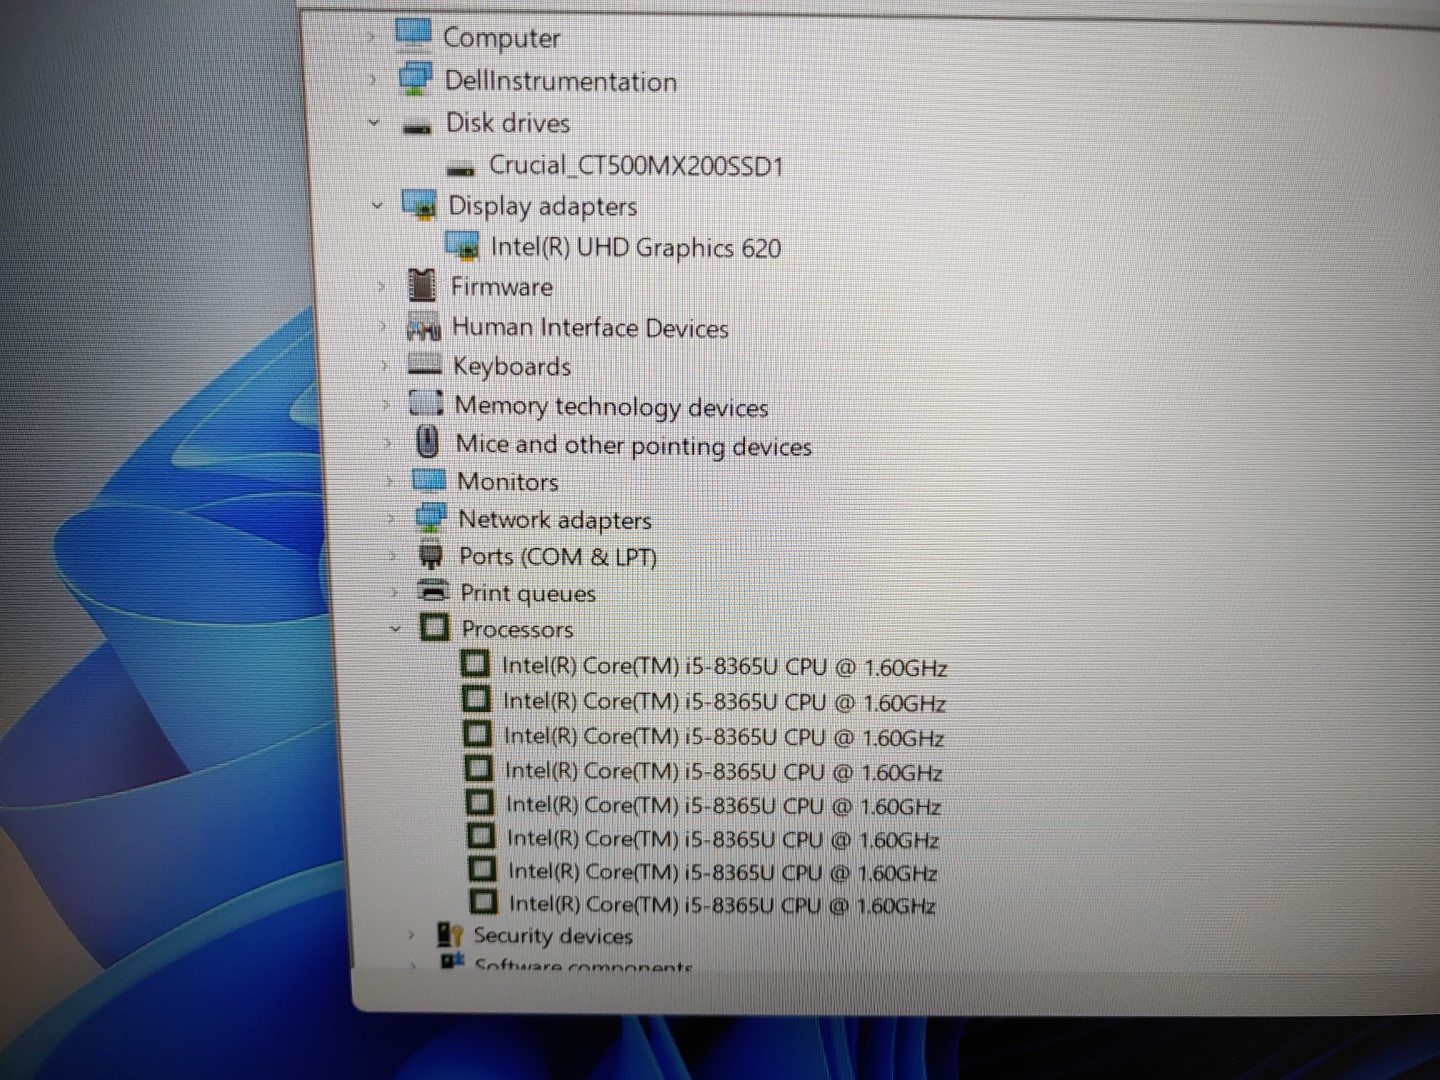Viewport: 1440px width, 1080px height.
Task: Click the first processor entry's chip icon
Action: pos(475,664)
